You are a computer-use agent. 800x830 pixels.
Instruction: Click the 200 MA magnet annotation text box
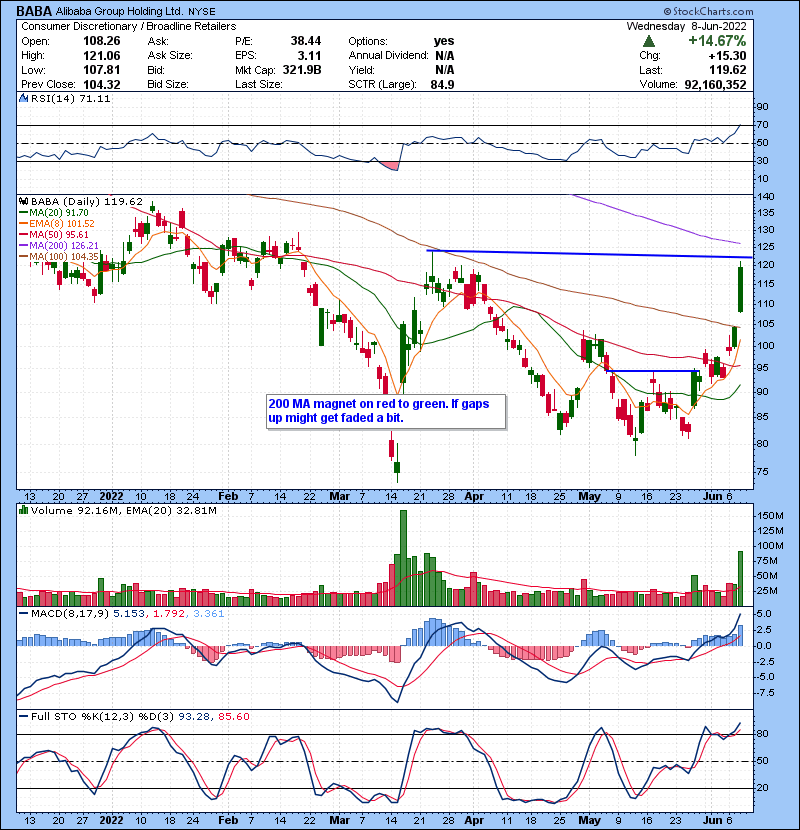pyautogui.click(x=386, y=411)
